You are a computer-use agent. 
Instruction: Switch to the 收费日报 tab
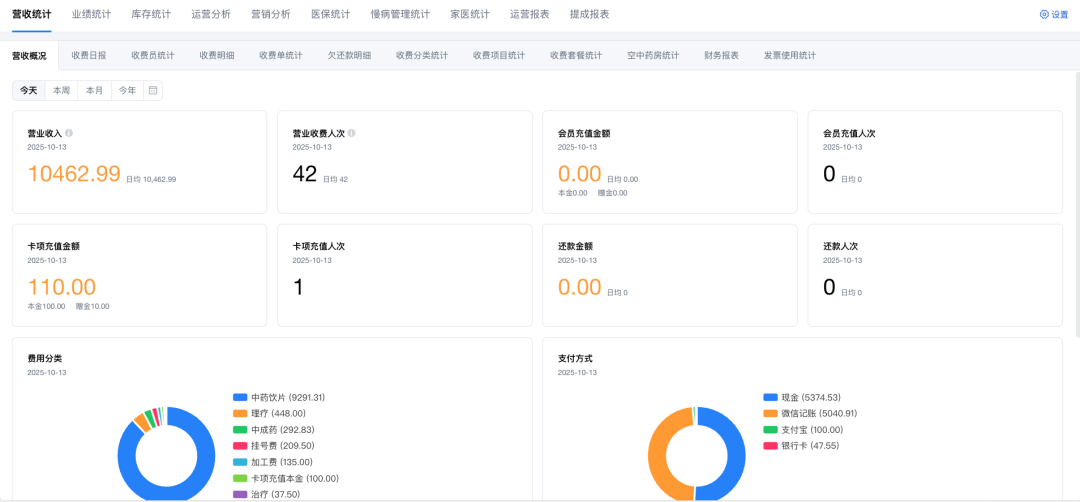click(x=89, y=56)
